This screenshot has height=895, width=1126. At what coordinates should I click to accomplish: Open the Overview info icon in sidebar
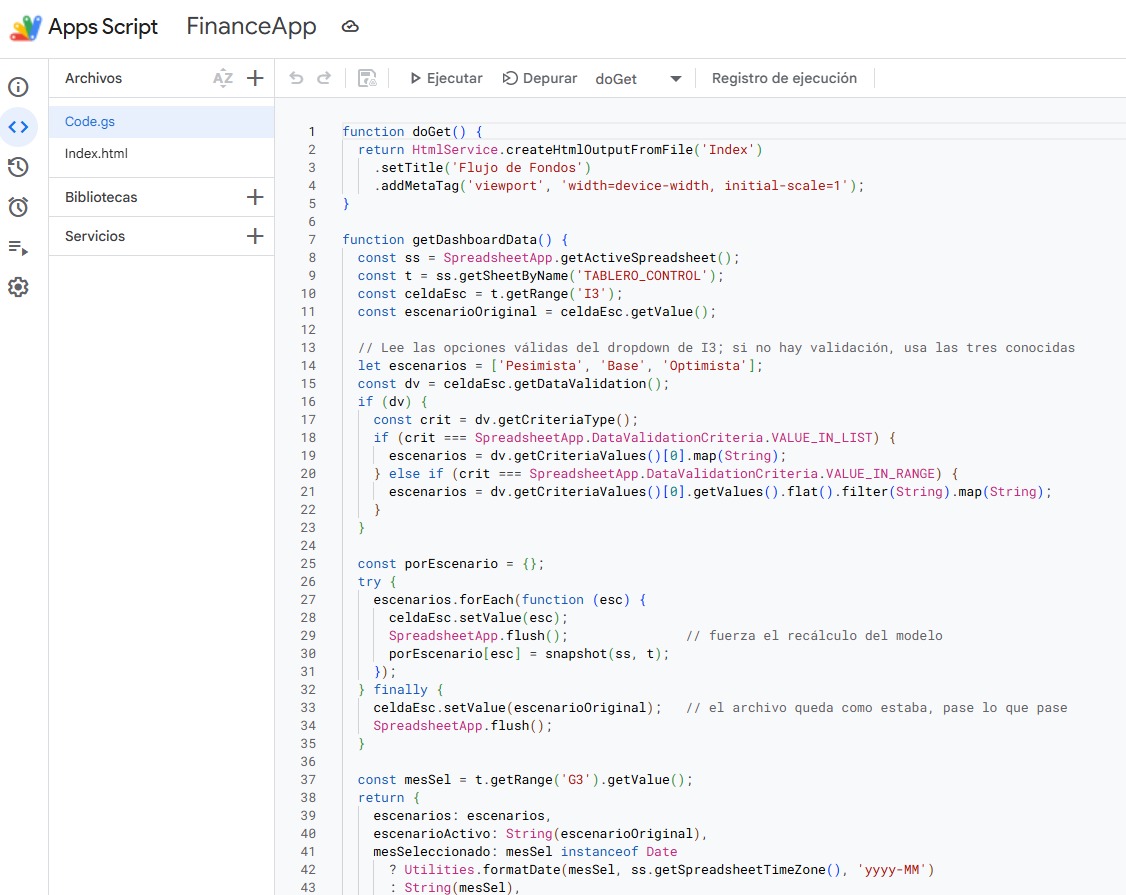18,87
